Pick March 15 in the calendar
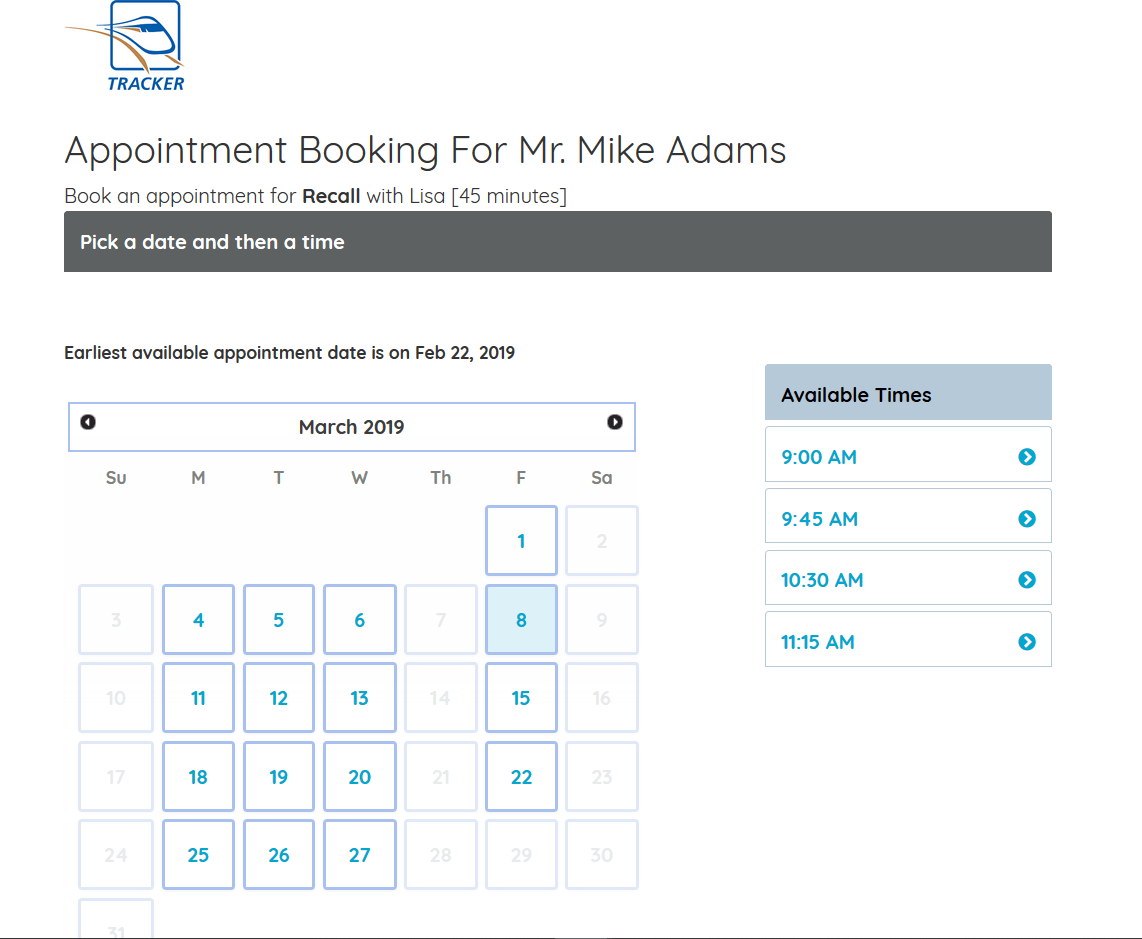Viewport: 1142px width, 939px height. (x=521, y=698)
